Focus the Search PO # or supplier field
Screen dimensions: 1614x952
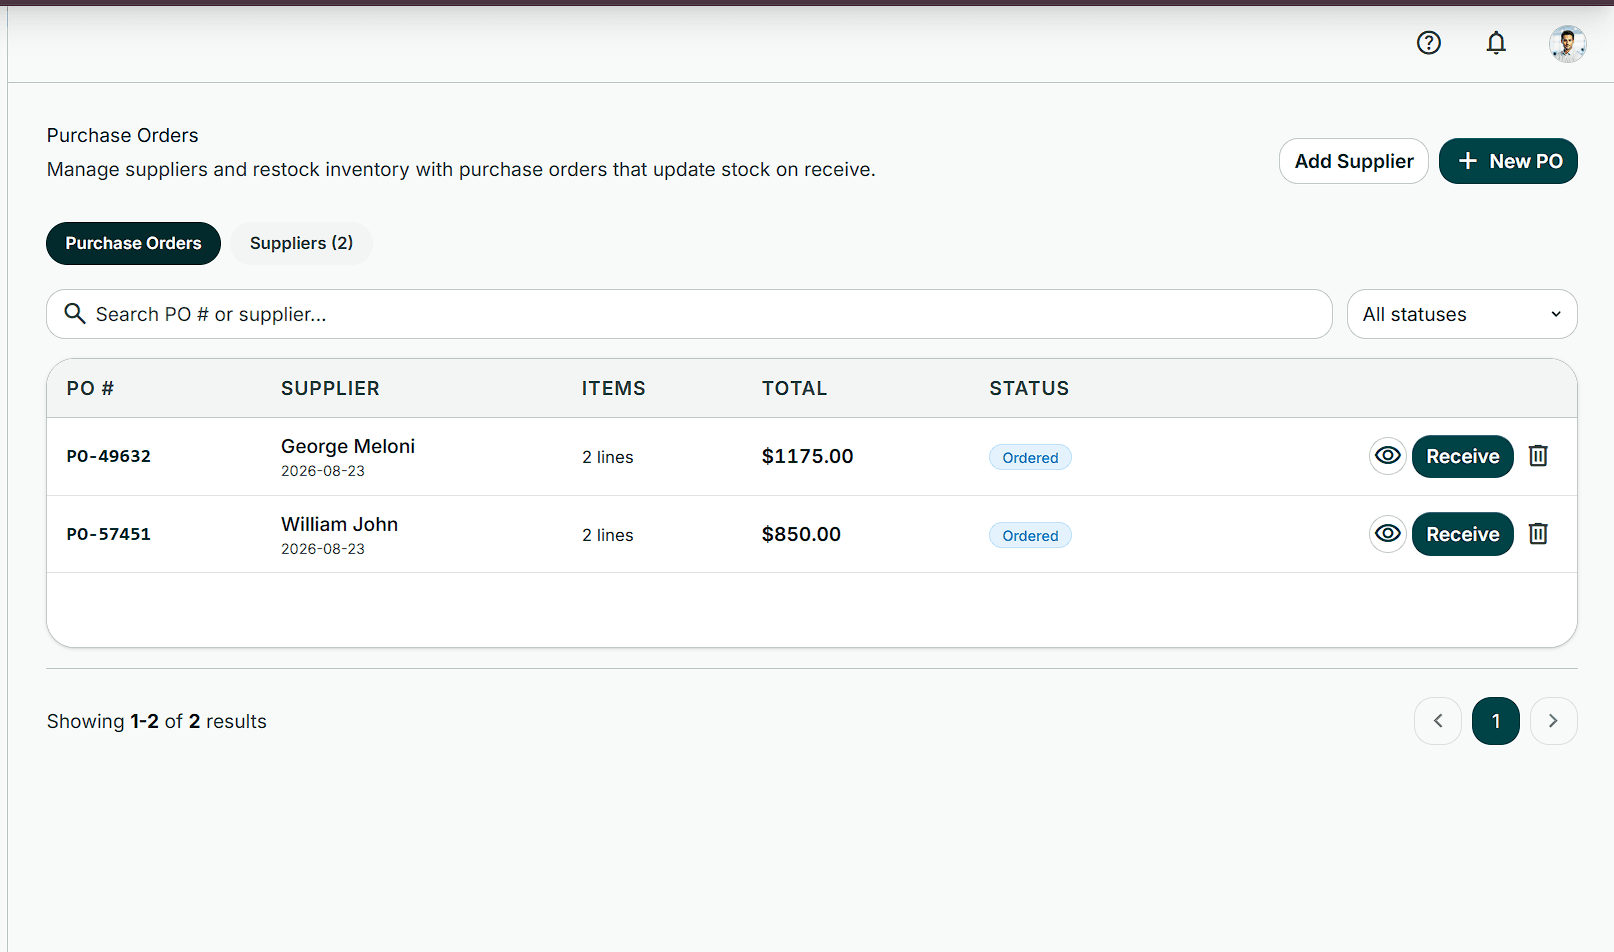689,314
